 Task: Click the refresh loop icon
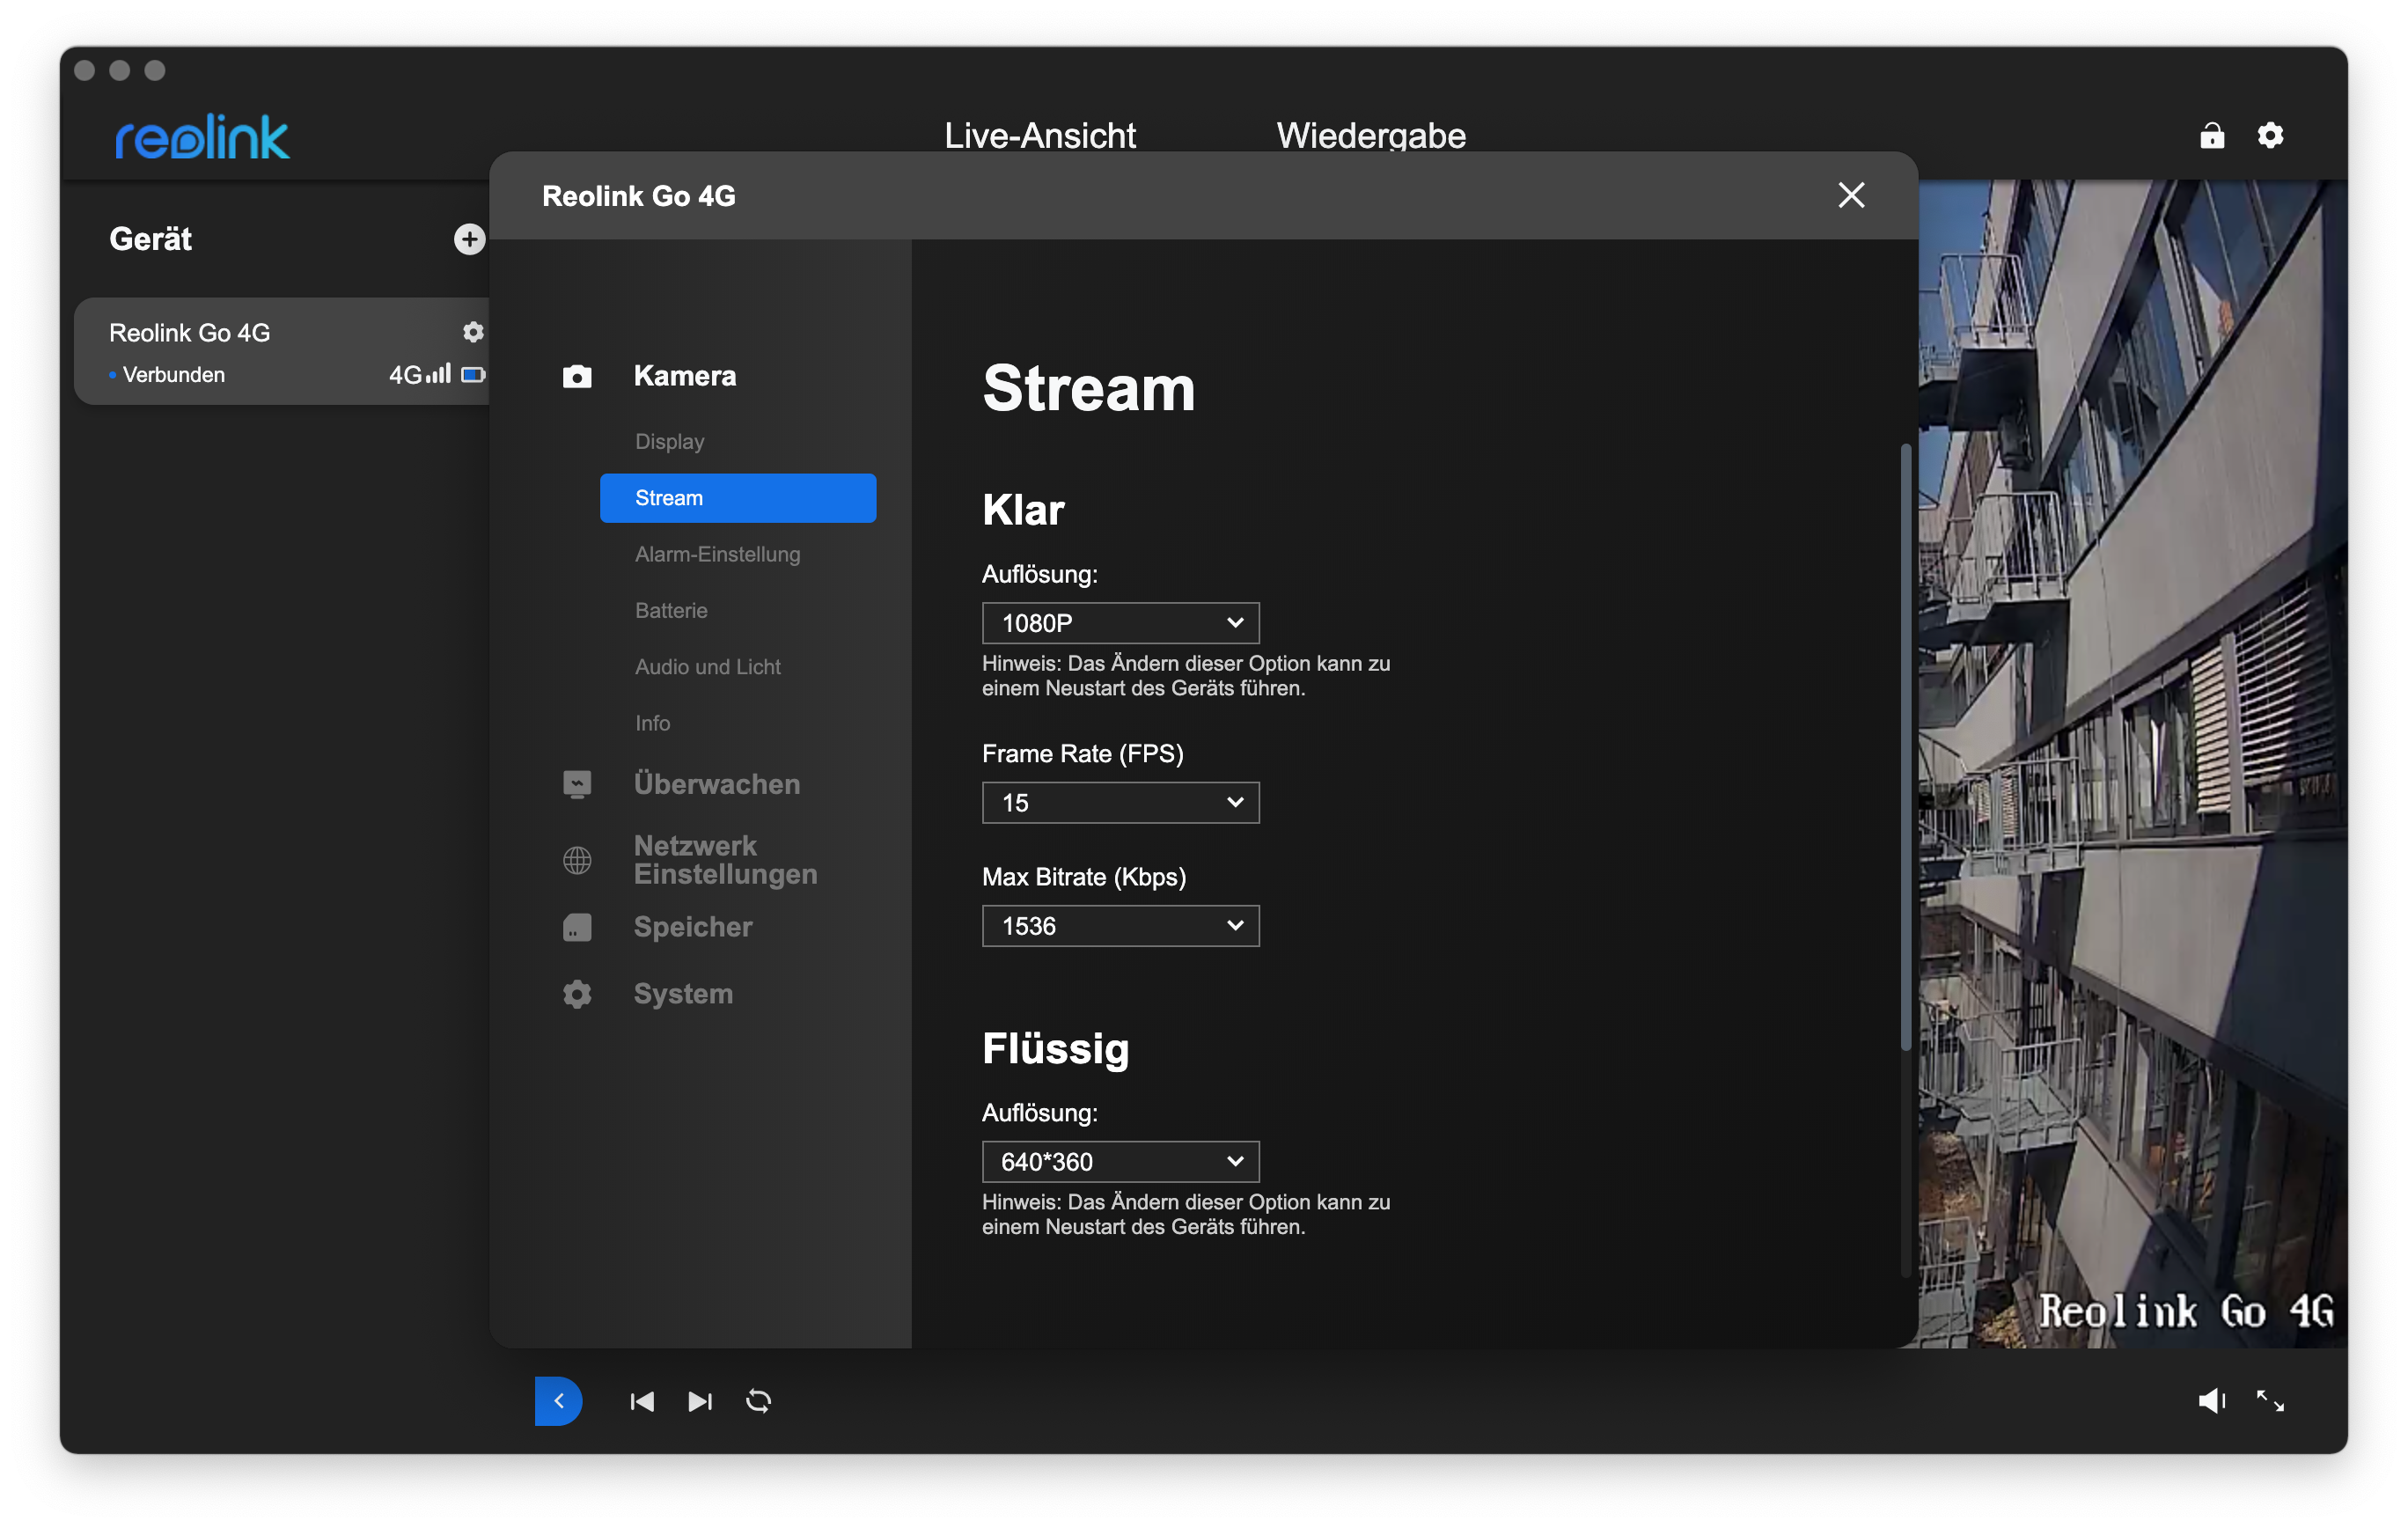759,1401
